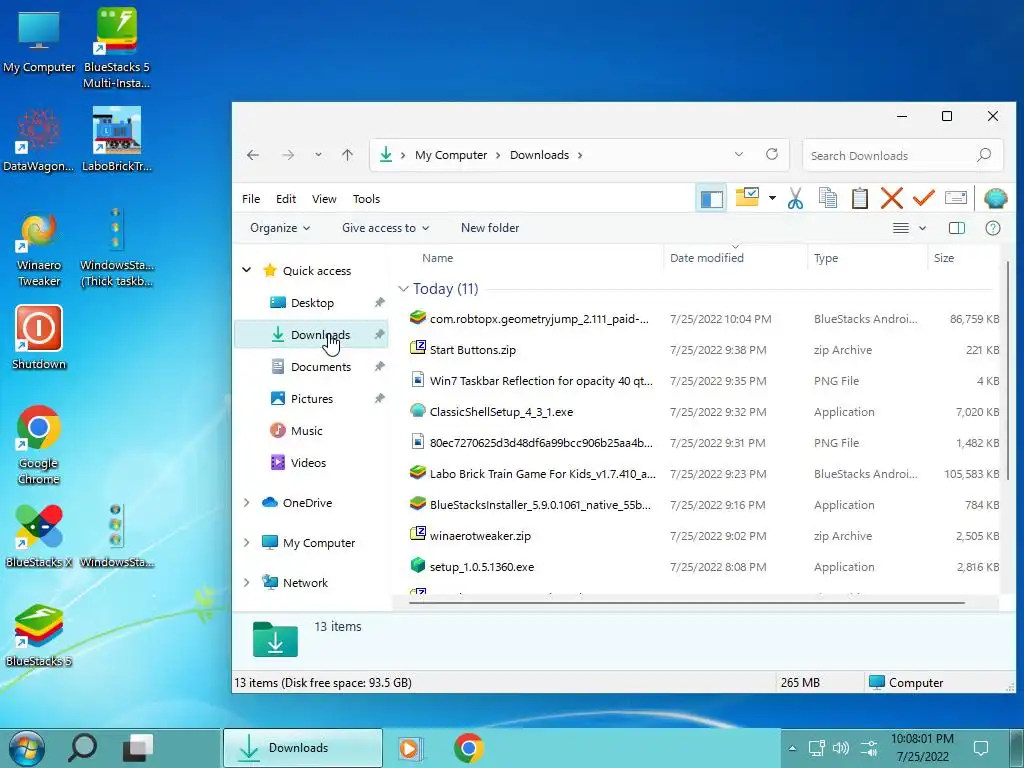Click the Copy toolbar icon

pos(827,198)
